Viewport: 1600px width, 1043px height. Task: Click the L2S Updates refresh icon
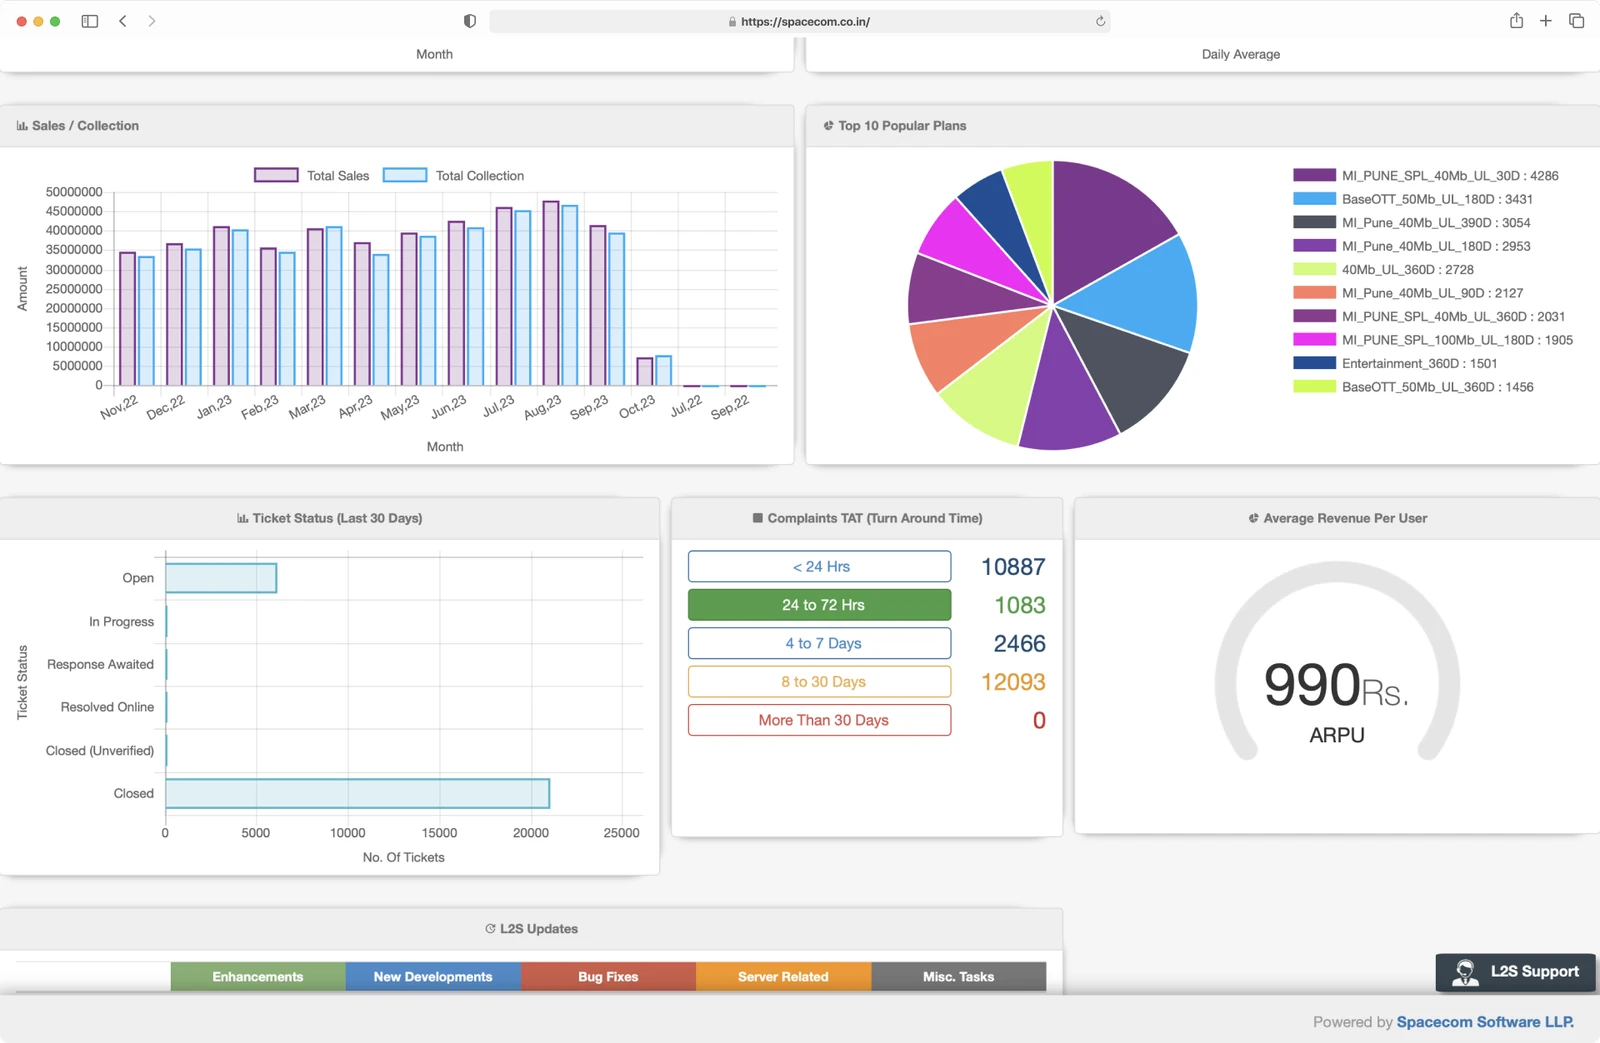[x=490, y=929]
